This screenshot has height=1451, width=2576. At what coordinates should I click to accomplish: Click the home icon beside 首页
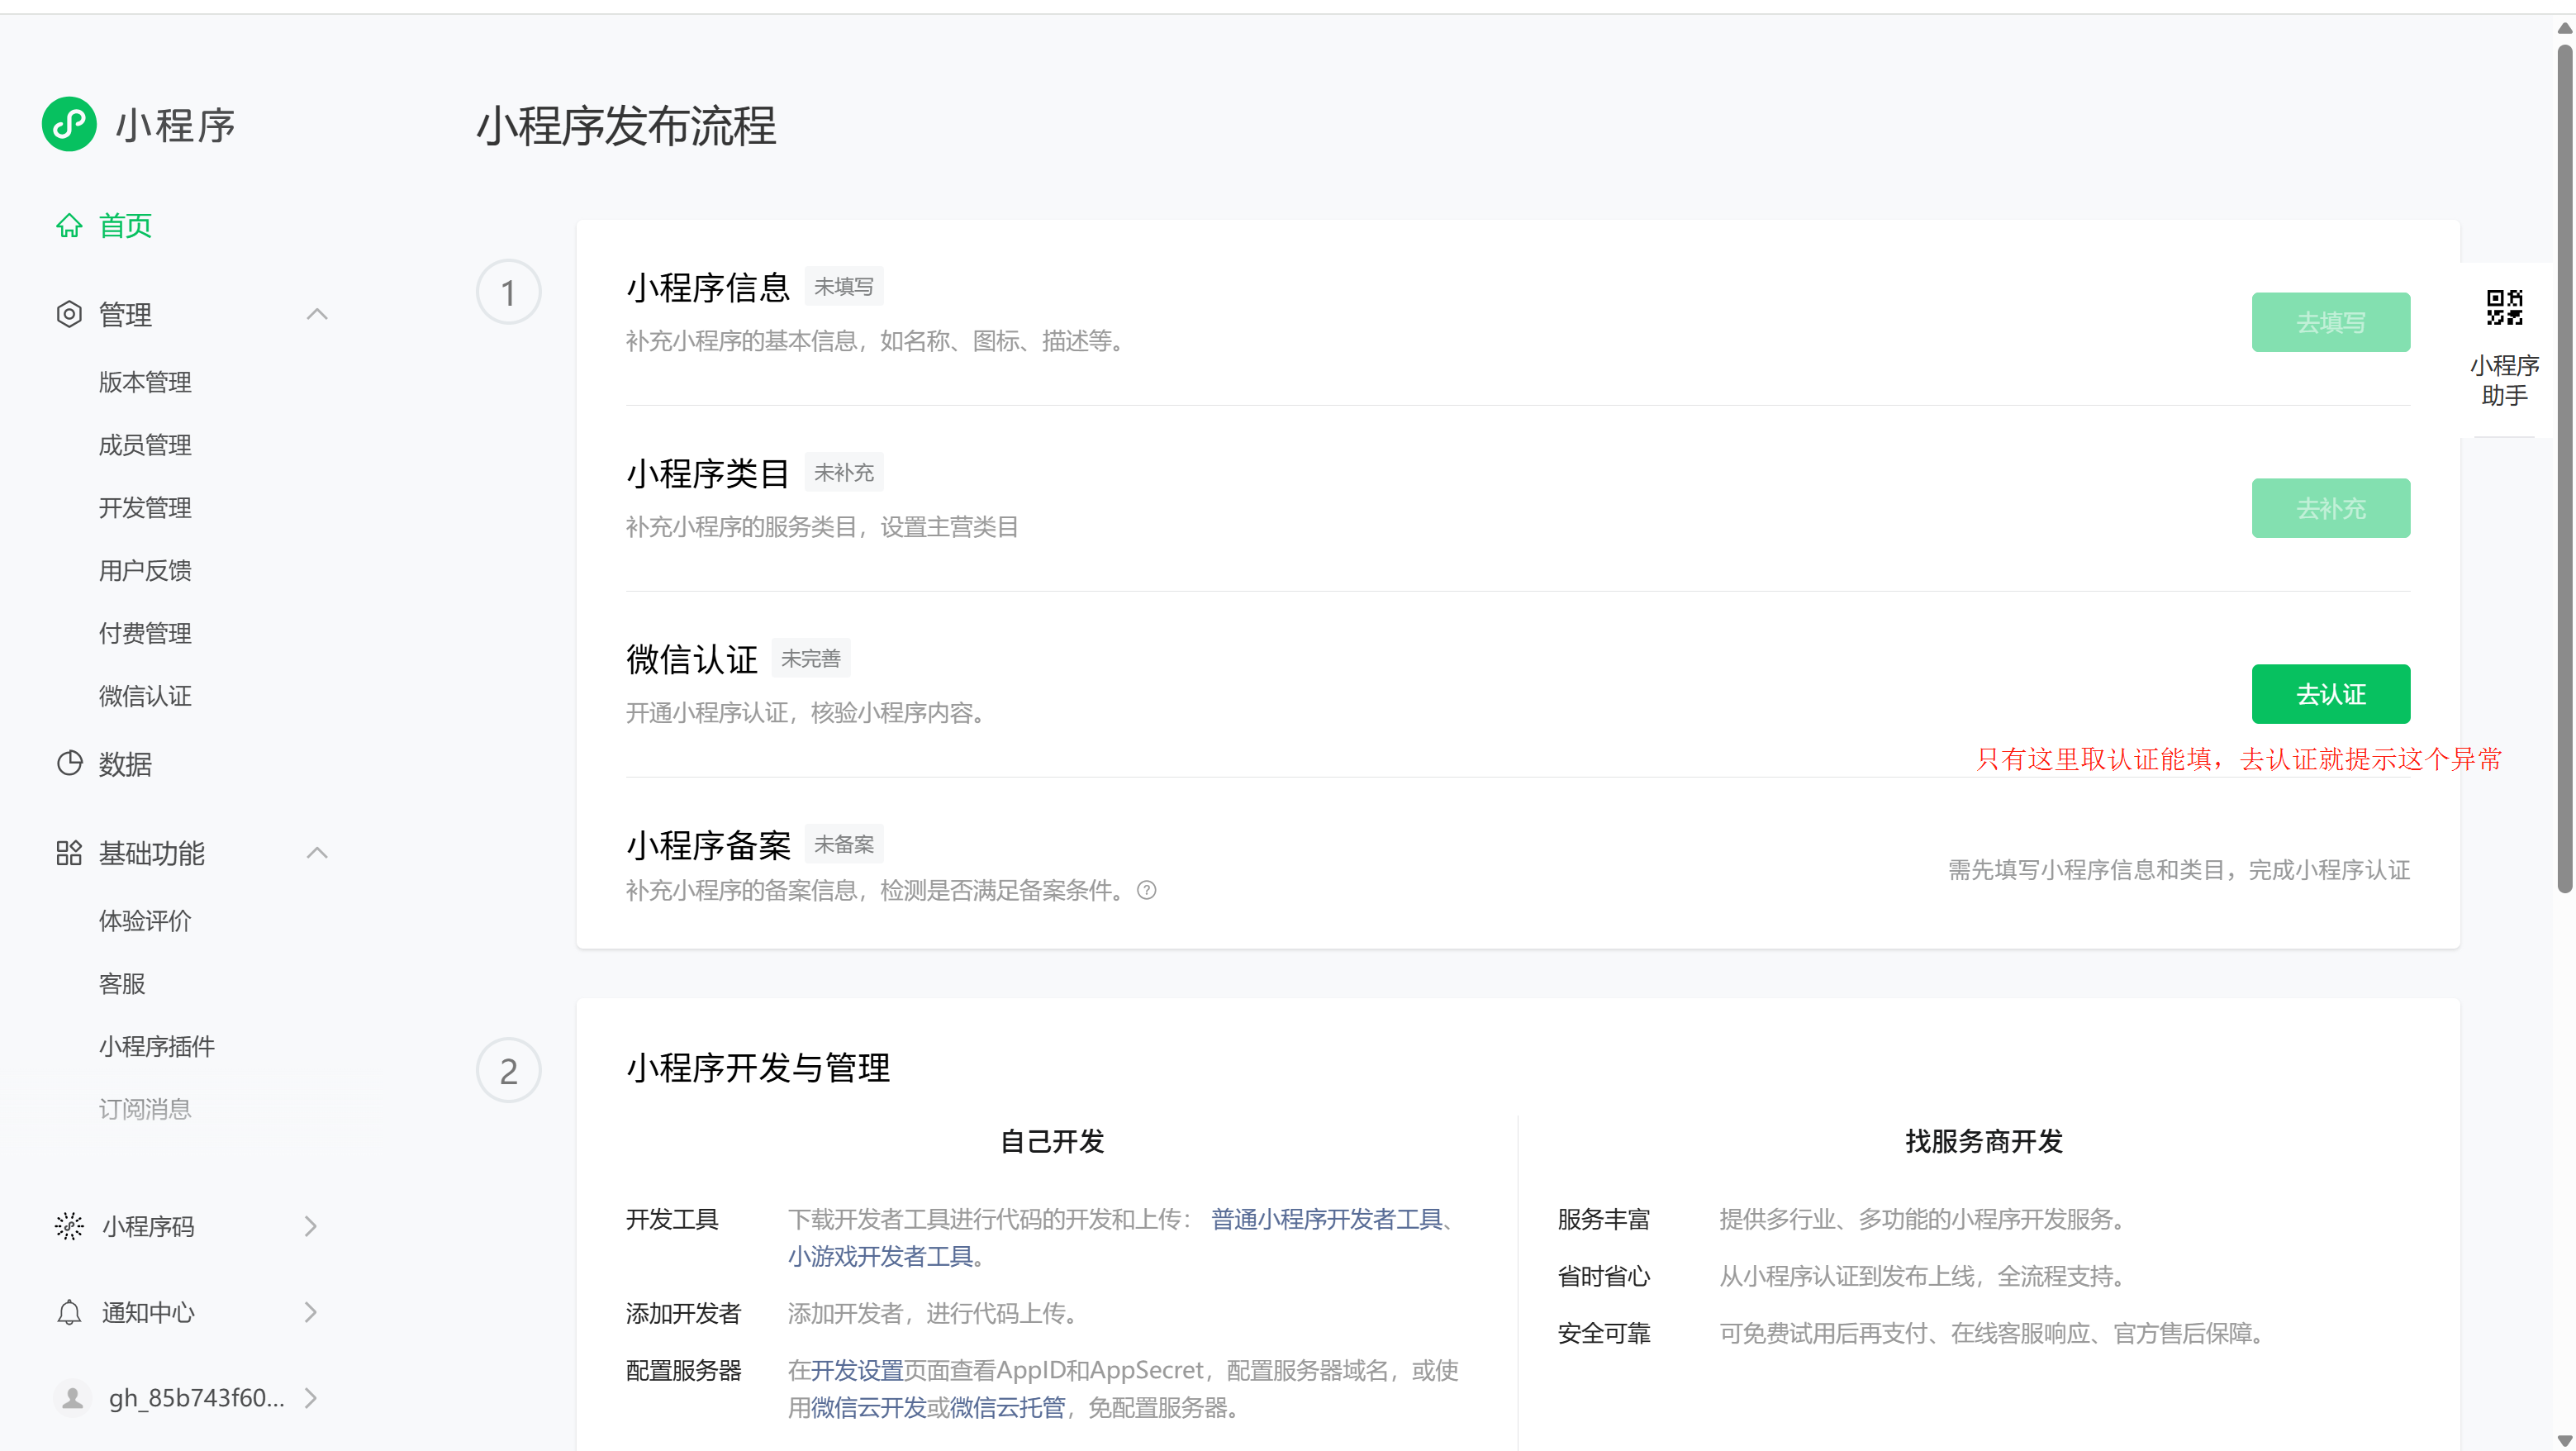coord(69,226)
